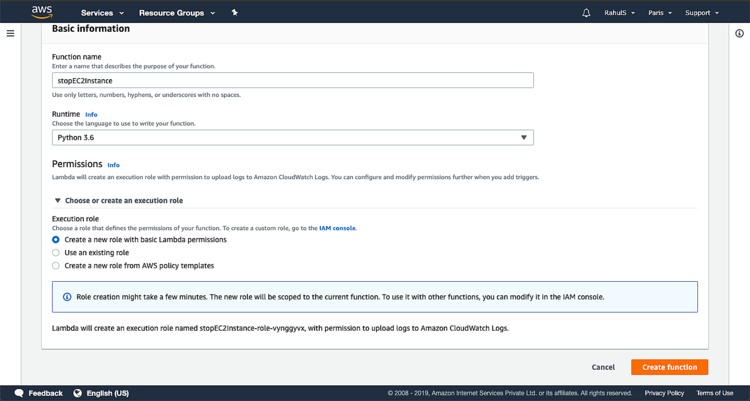Open the Runtime Python 3.6 dropdown

tap(292, 138)
